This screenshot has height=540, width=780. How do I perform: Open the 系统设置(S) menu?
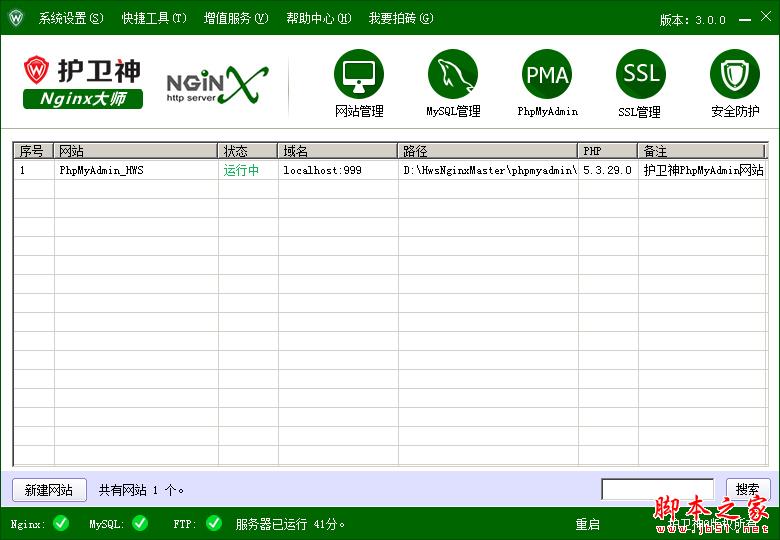pyautogui.click(x=71, y=18)
